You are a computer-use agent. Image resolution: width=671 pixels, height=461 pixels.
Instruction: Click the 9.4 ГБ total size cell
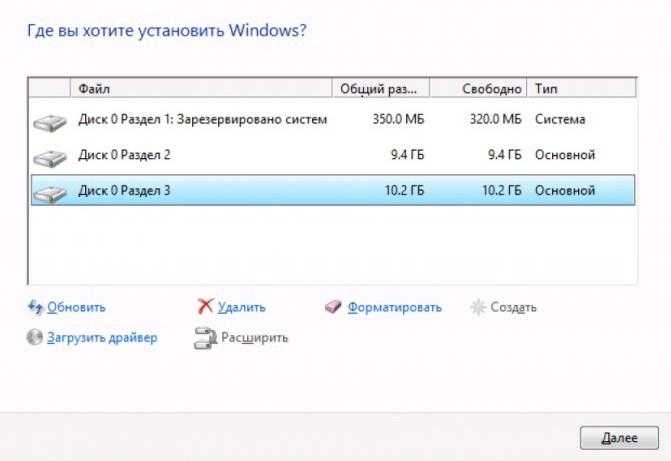tap(407, 155)
